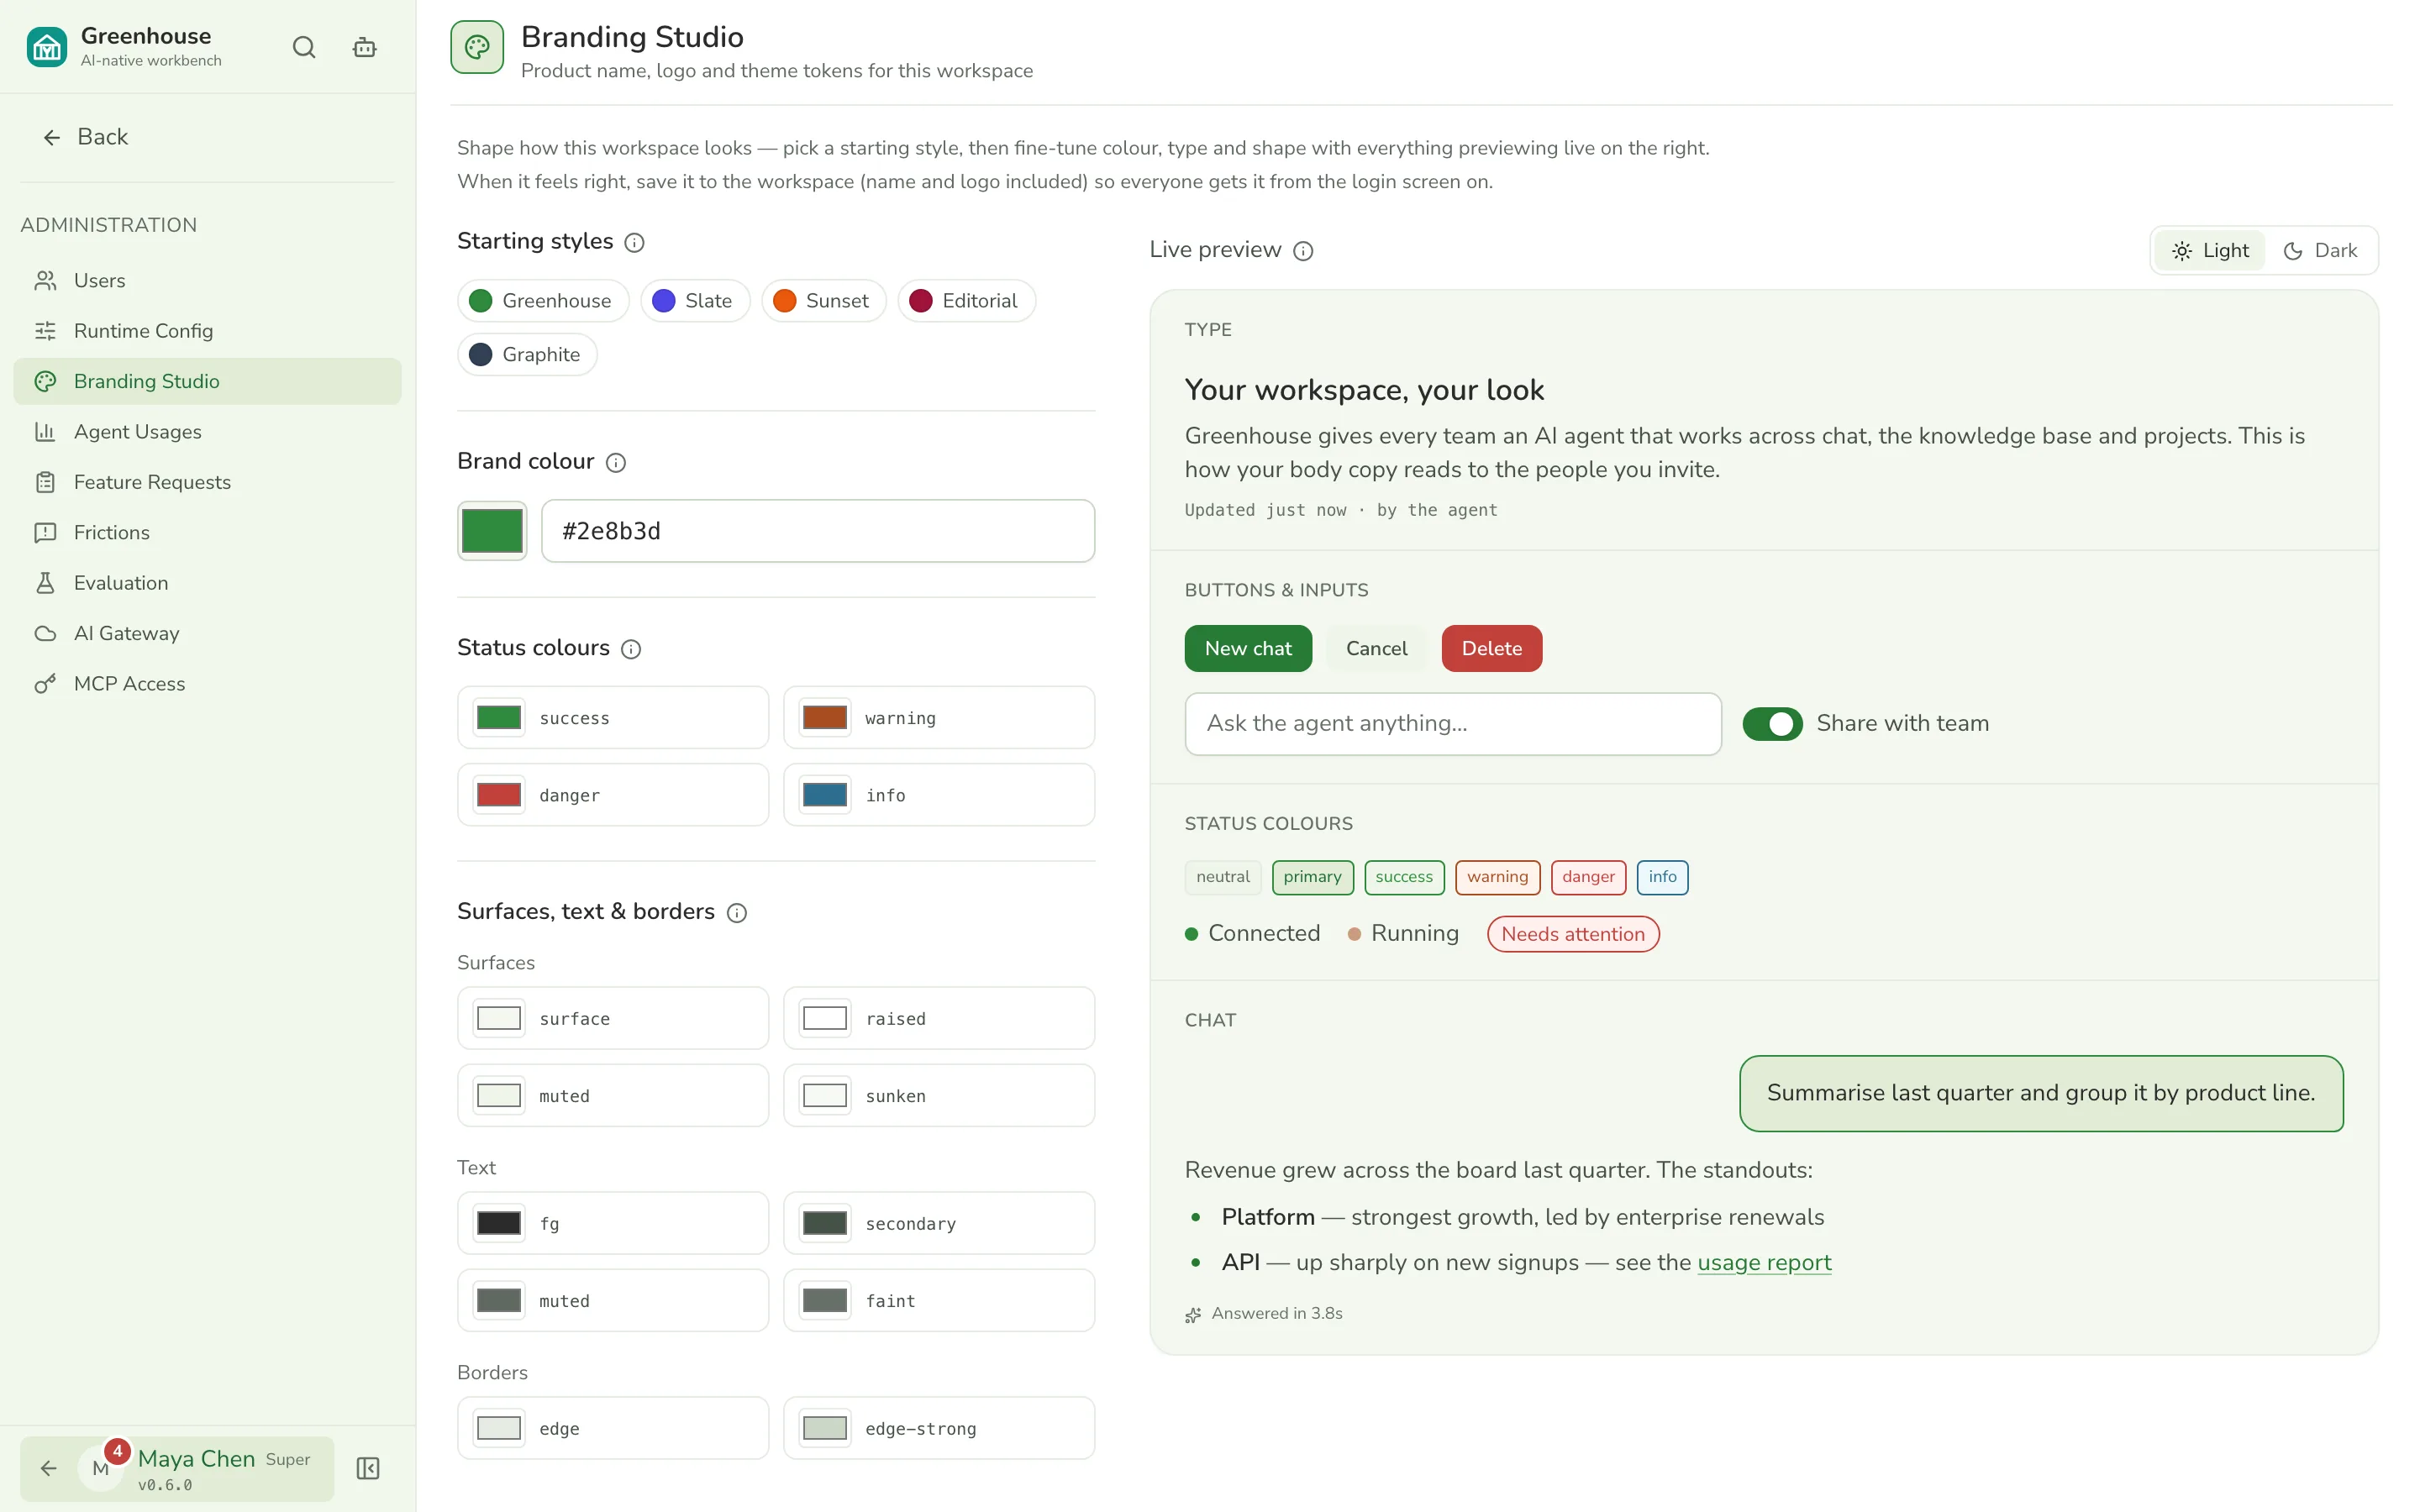The height and width of the screenshot is (1512, 2420).
Task: Click the Surfaces, text & borders info icon
Action: (737, 913)
